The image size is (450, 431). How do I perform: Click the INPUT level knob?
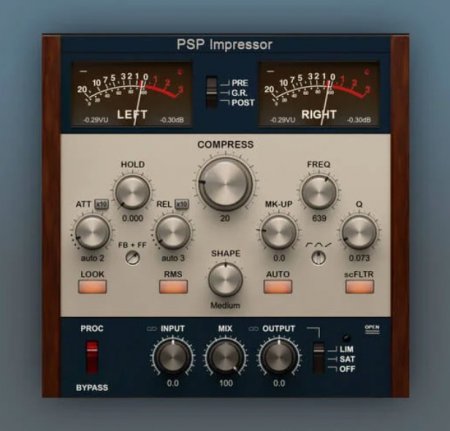coord(172,357)
